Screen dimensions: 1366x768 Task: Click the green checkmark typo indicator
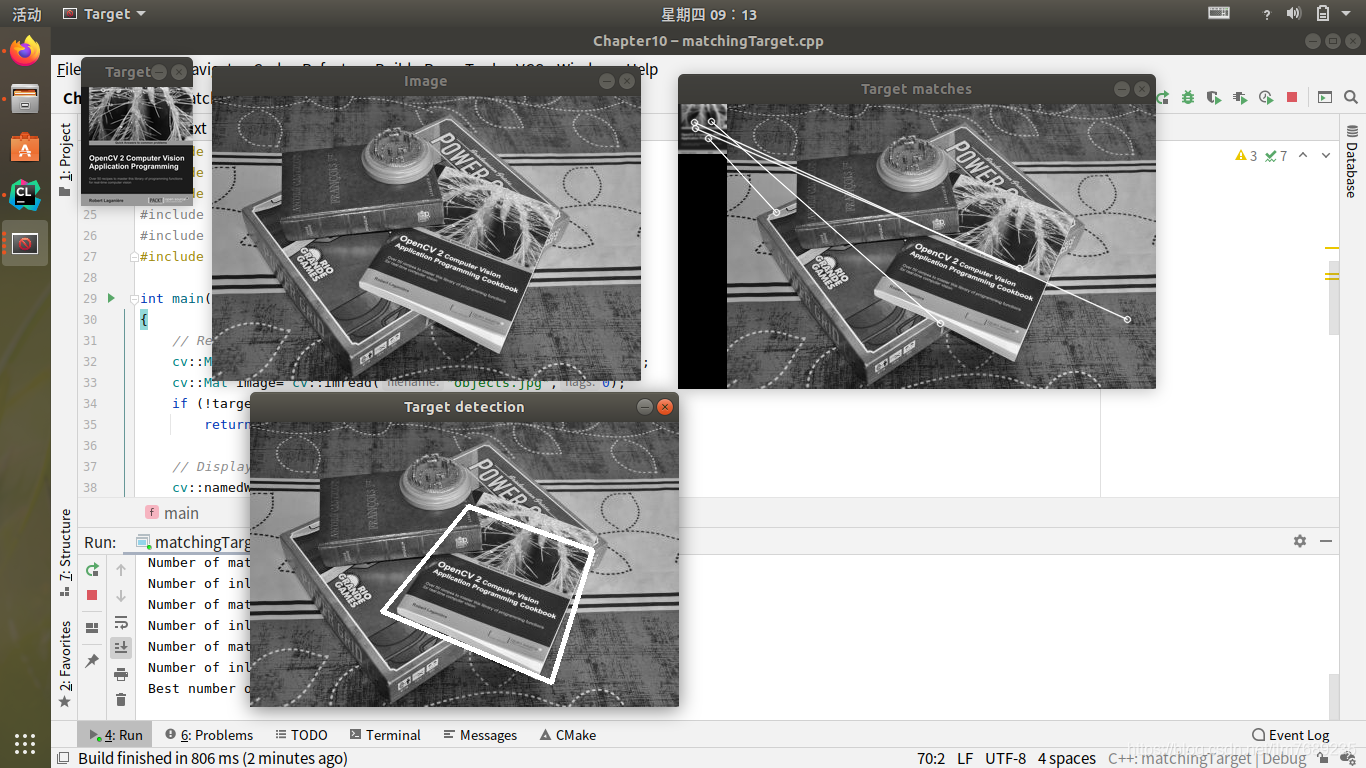(x=1275, y=156)
